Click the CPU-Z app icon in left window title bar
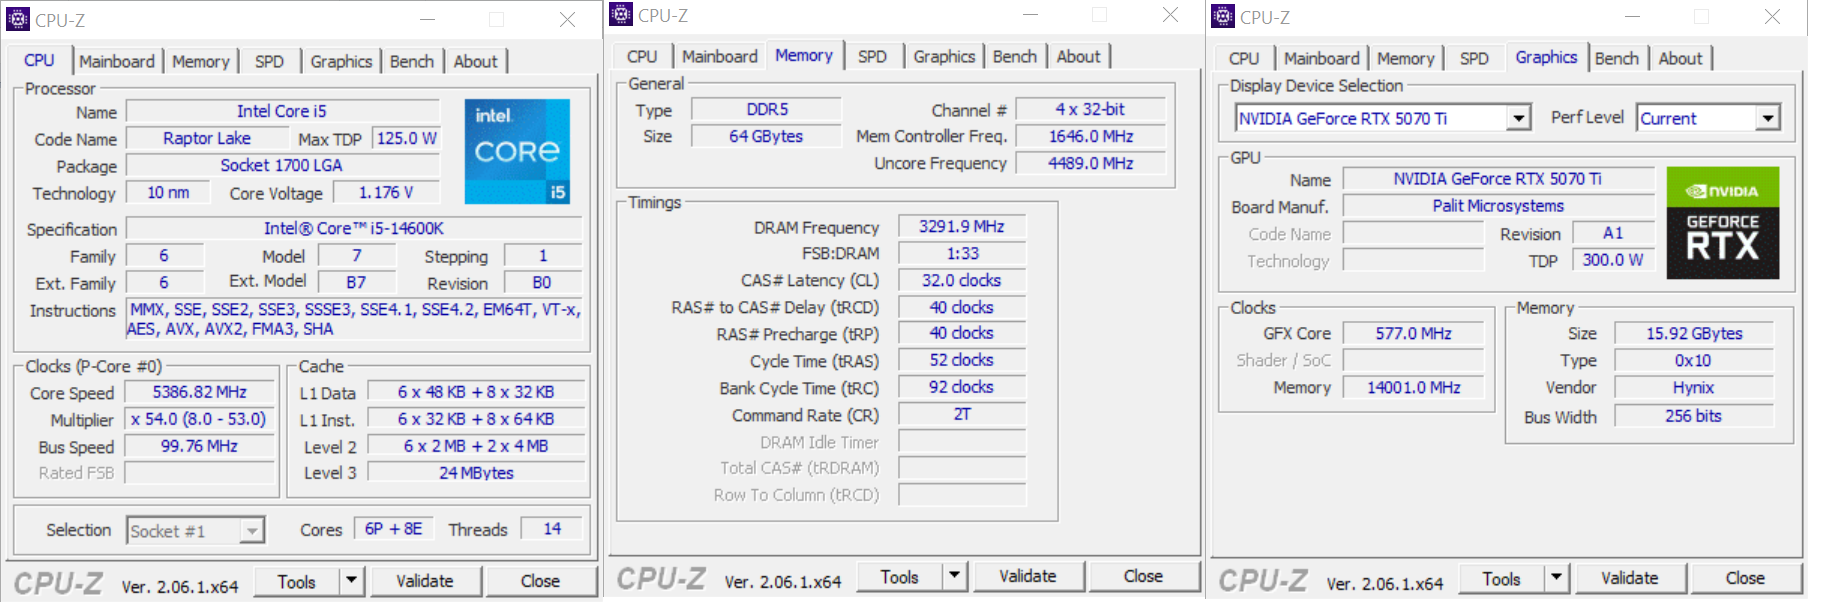The width and height of the screenshot is (1834, 607). click(18, 19)
